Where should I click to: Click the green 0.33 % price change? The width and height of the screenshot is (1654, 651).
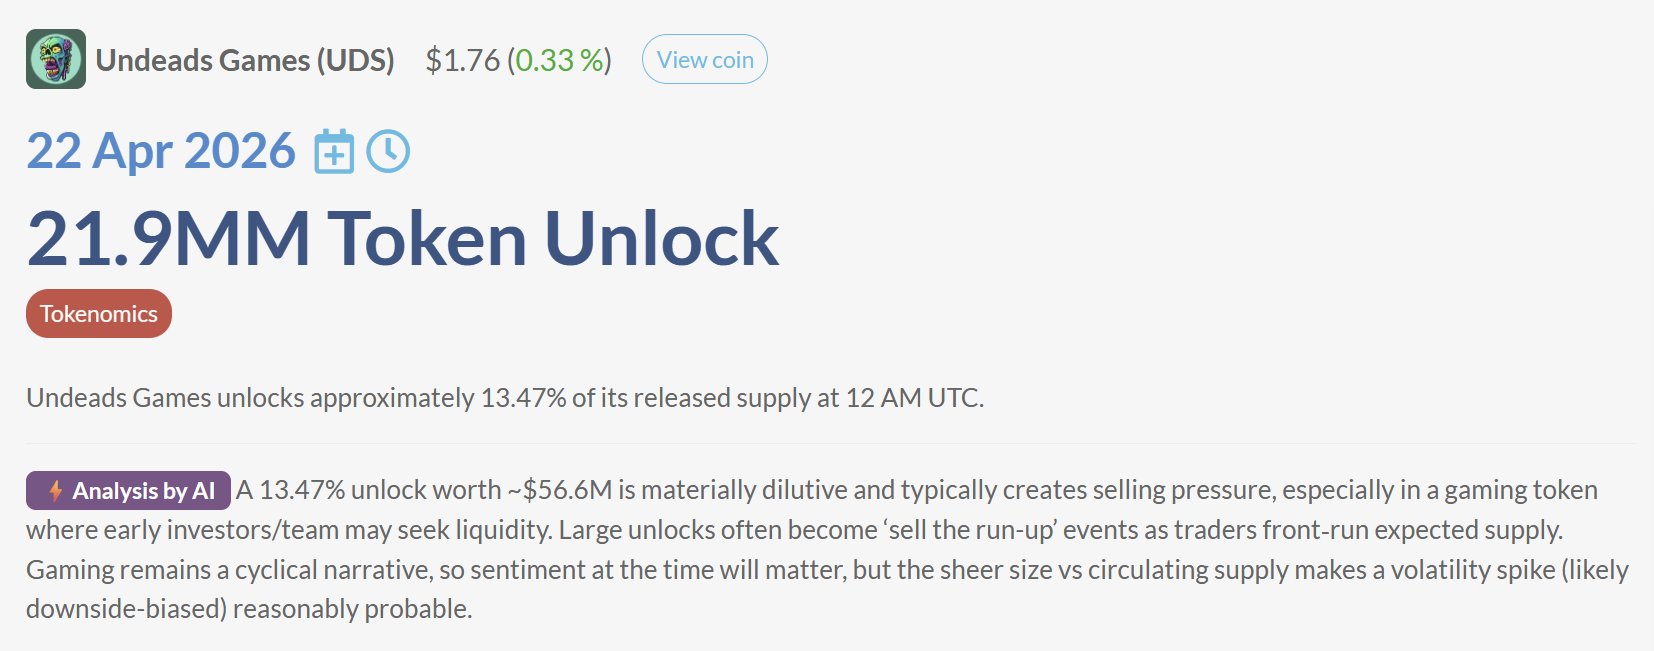(559, 60)
